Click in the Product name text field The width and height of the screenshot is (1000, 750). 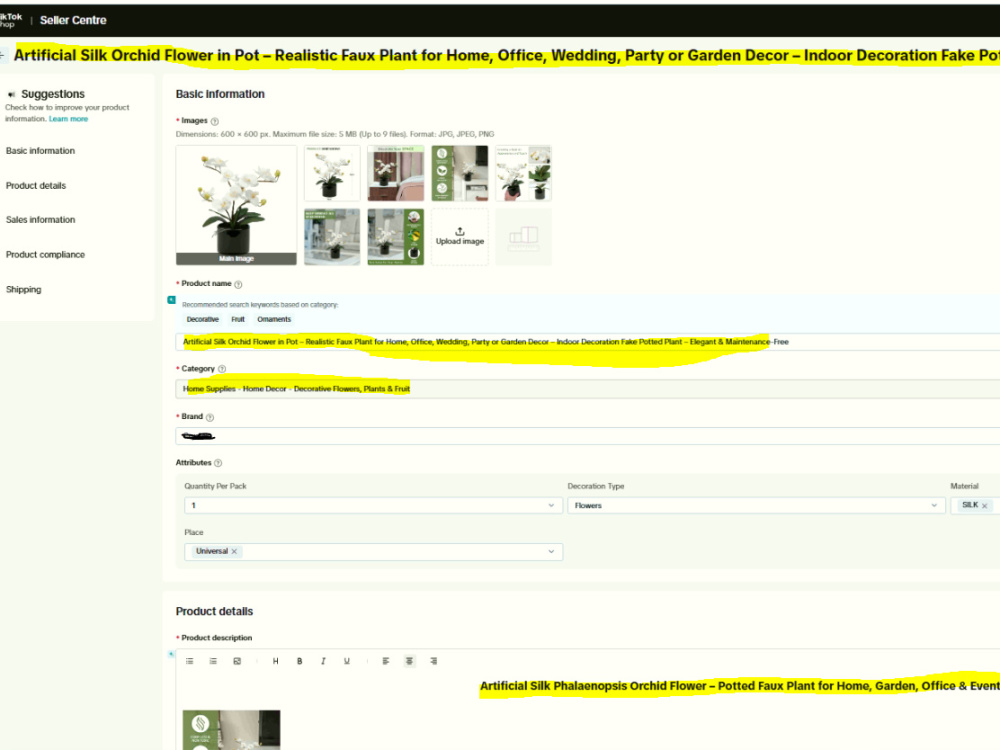(x=587, y=342)
